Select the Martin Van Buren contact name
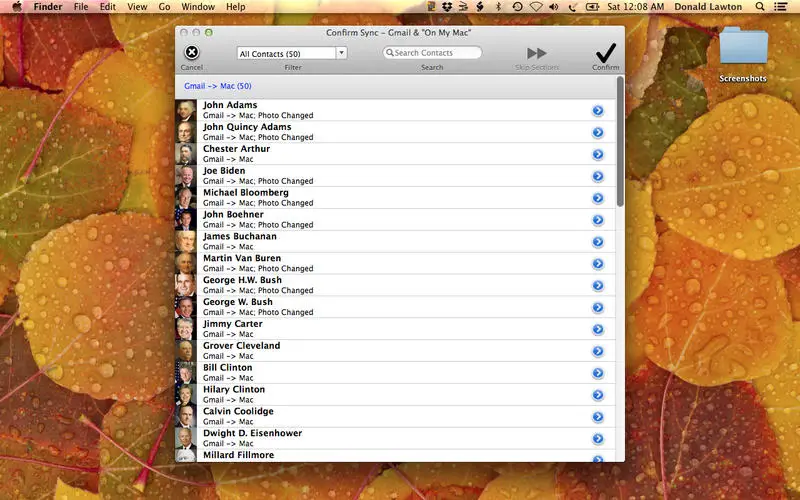 click(x=242, y=259)
